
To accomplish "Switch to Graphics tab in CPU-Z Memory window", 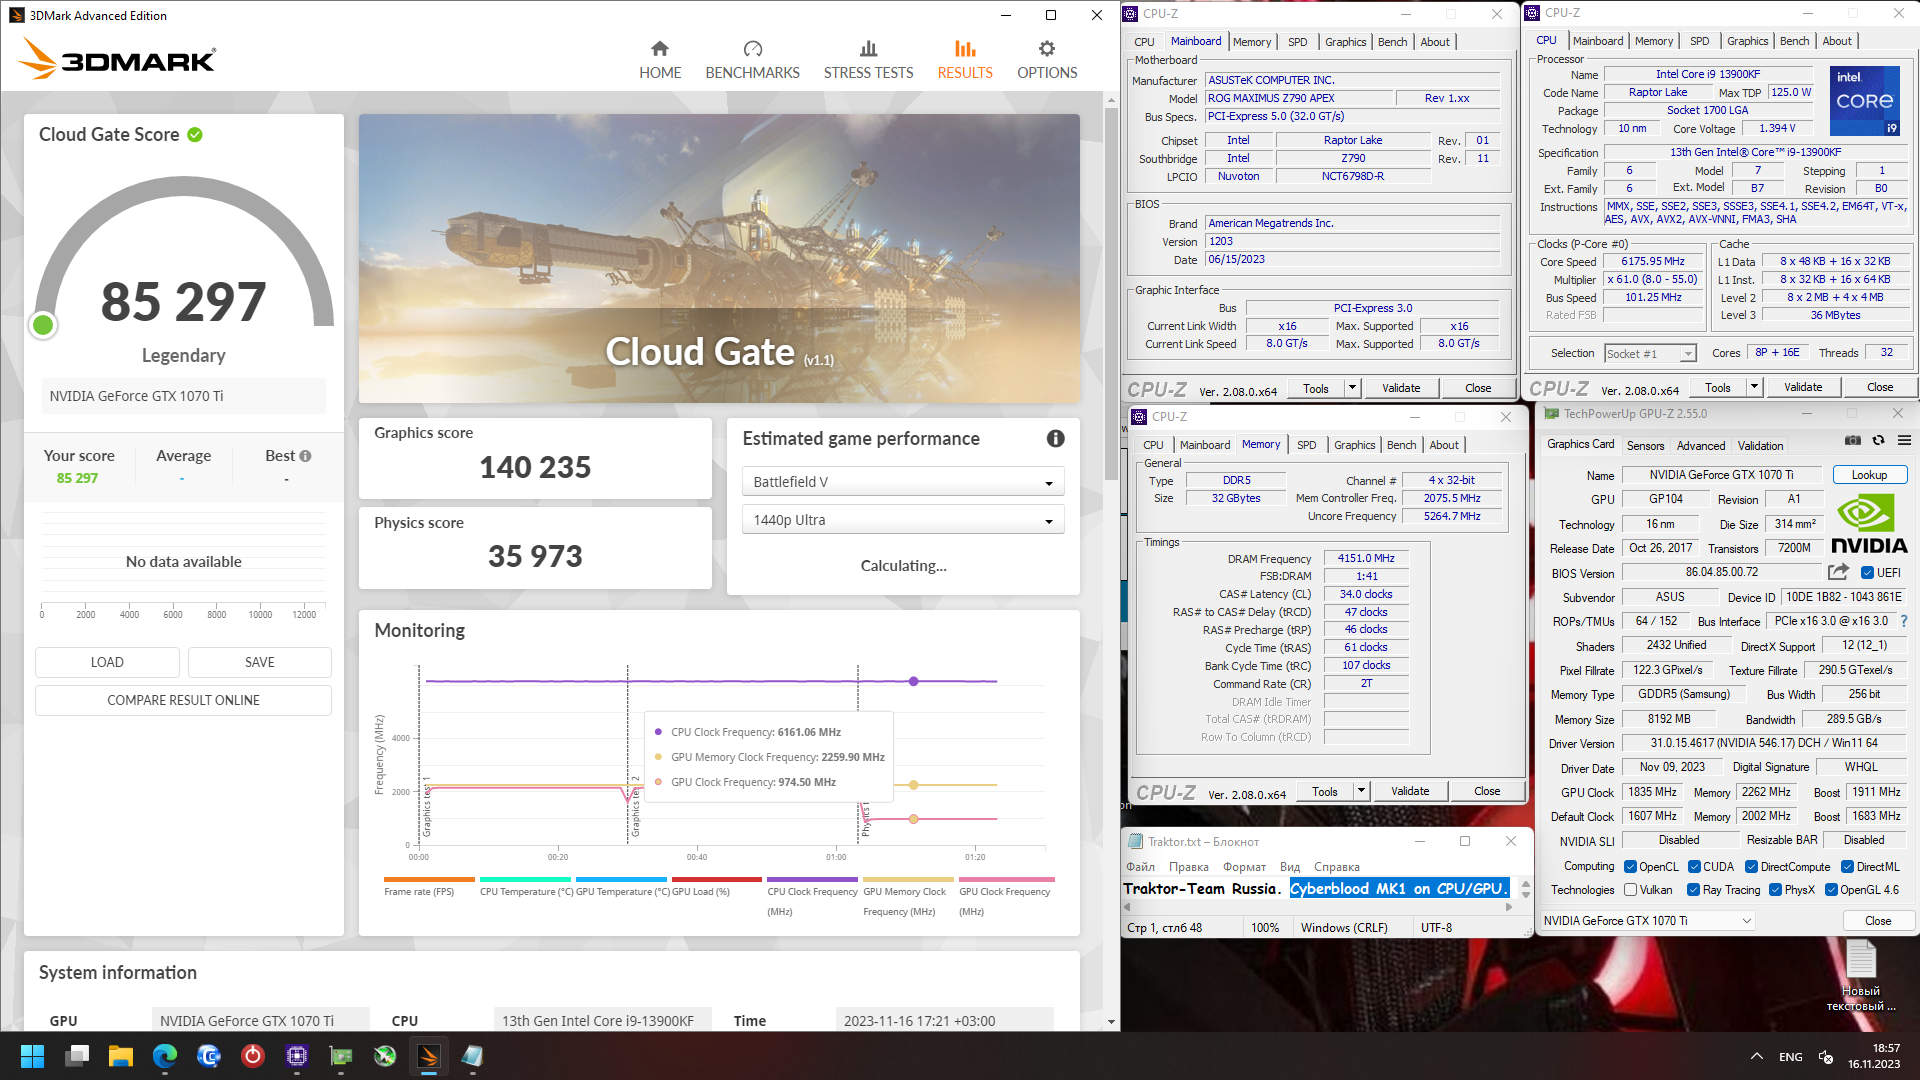I will point(1354,445).
